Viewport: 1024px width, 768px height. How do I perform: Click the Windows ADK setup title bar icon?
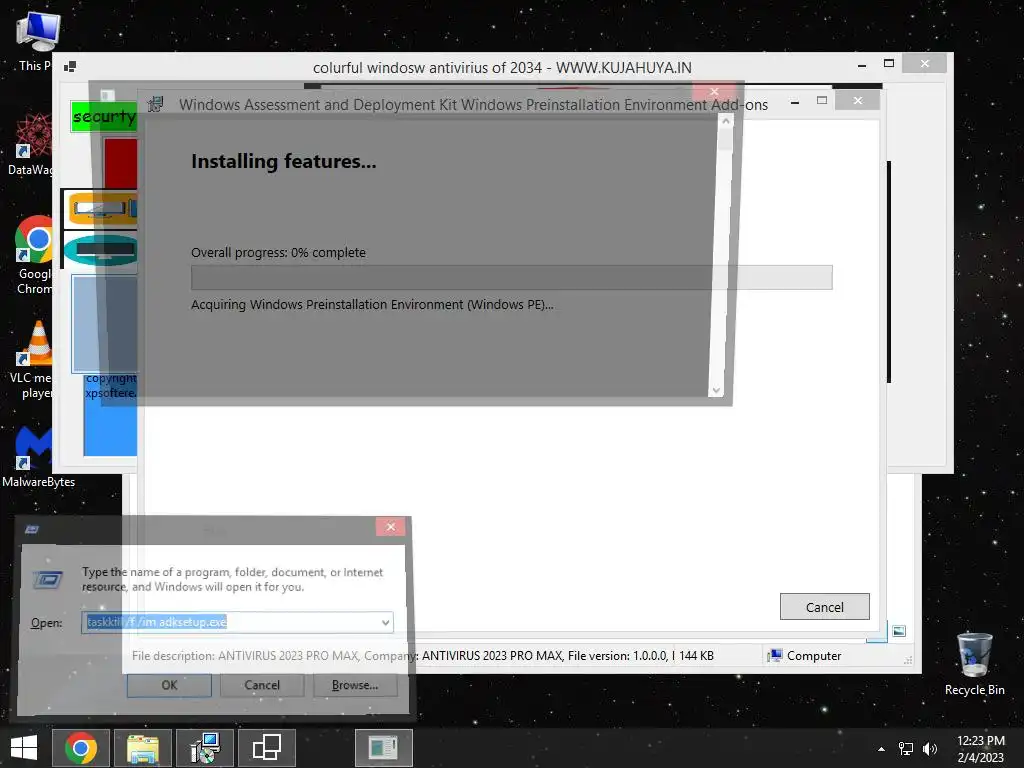155,104
